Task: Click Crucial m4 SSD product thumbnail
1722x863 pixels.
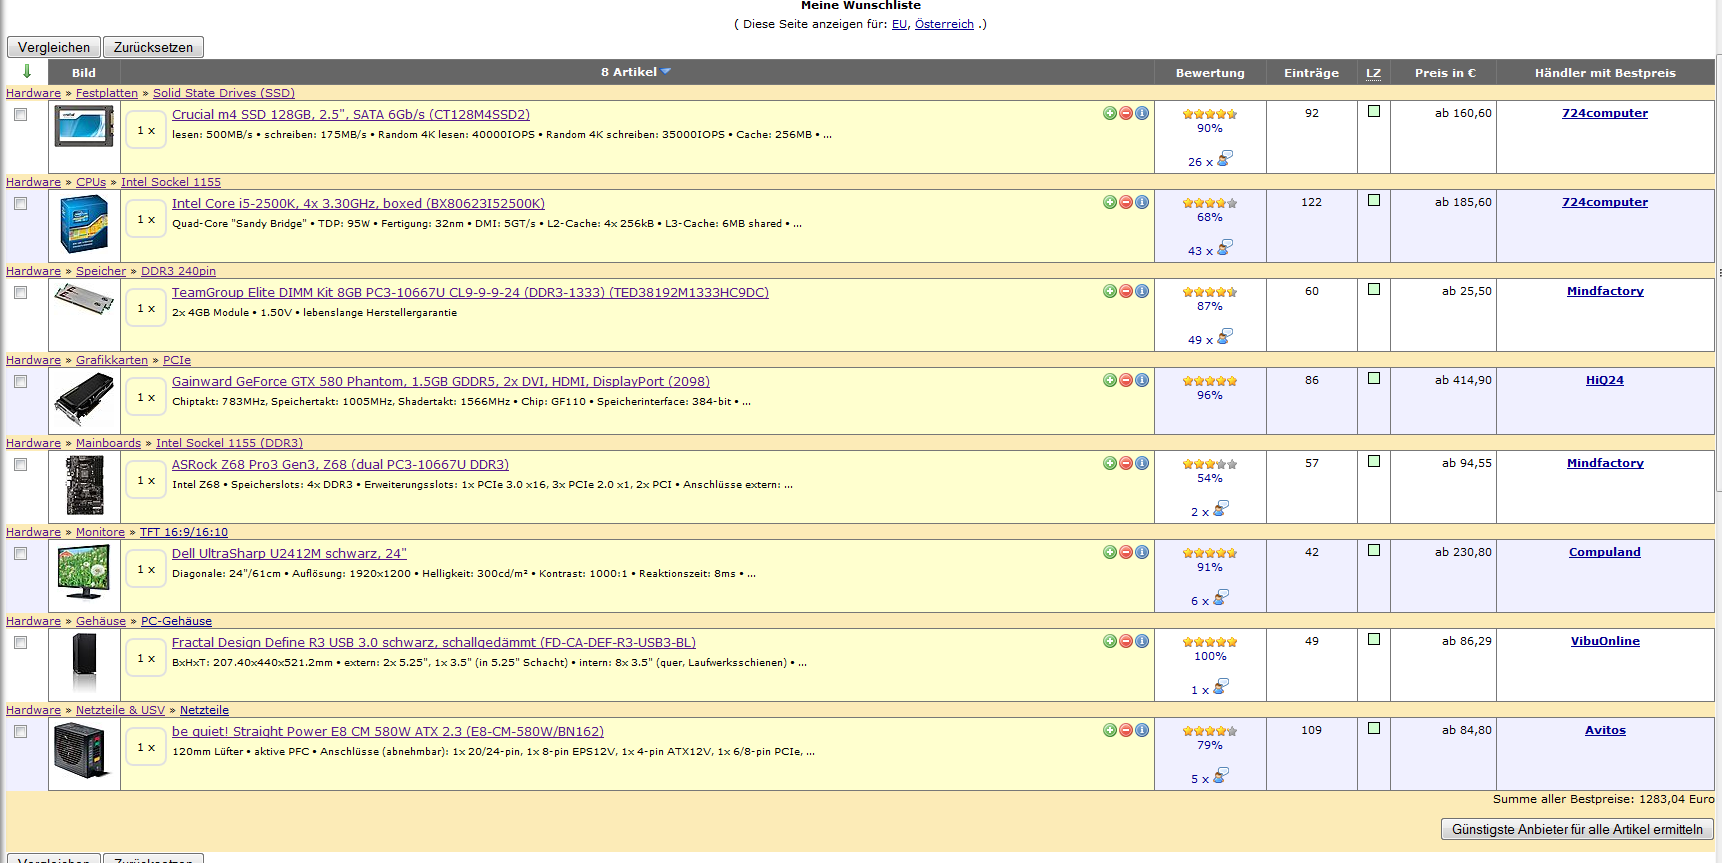Action: tap(84, 128)
